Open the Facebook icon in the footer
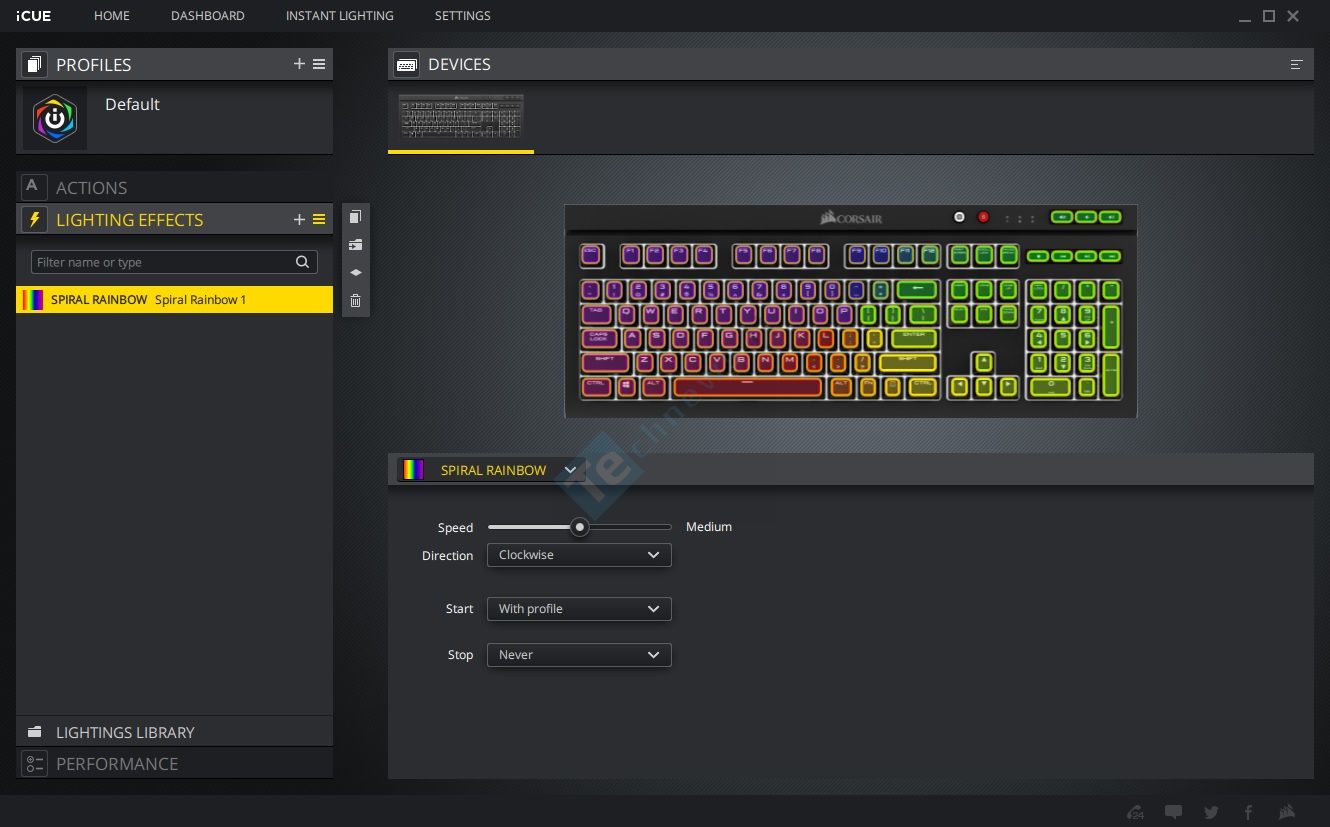This screenshot has height=827, width=1330. tap(1248, 812)
